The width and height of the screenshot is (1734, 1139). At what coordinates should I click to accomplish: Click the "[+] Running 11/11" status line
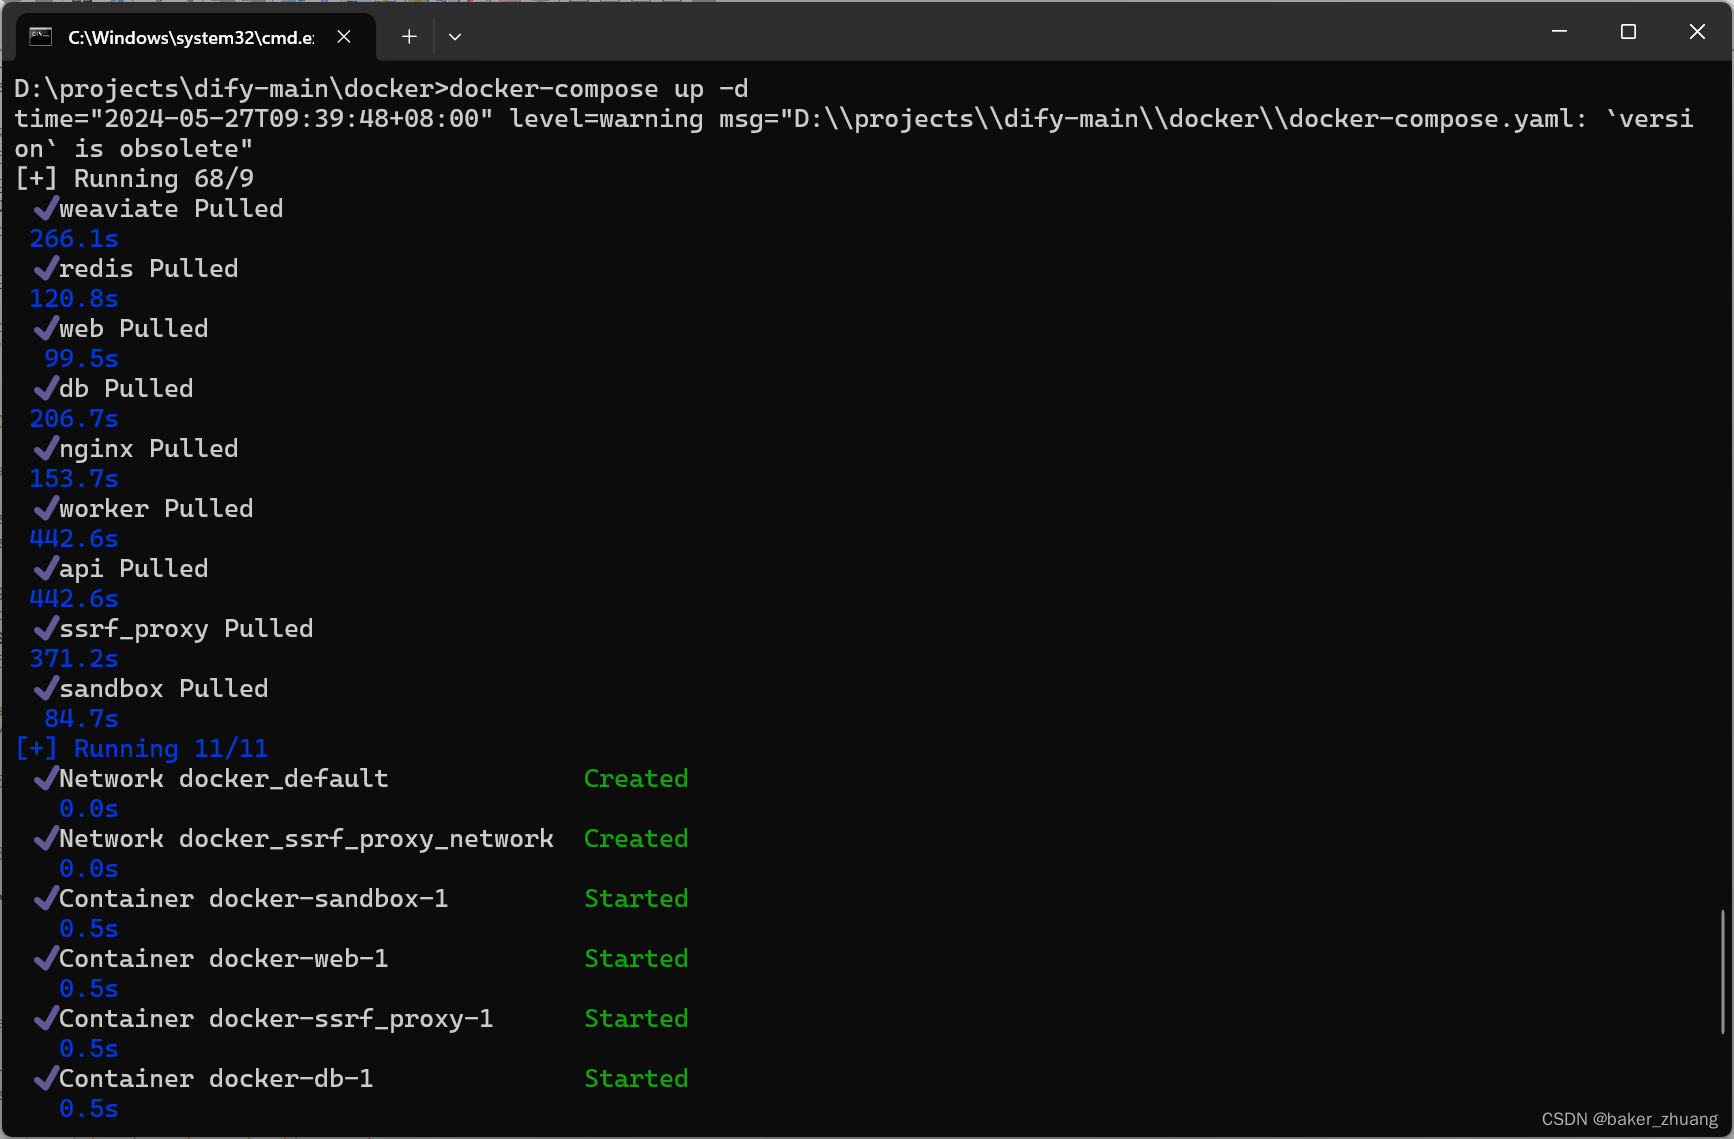tap(141, 748)
